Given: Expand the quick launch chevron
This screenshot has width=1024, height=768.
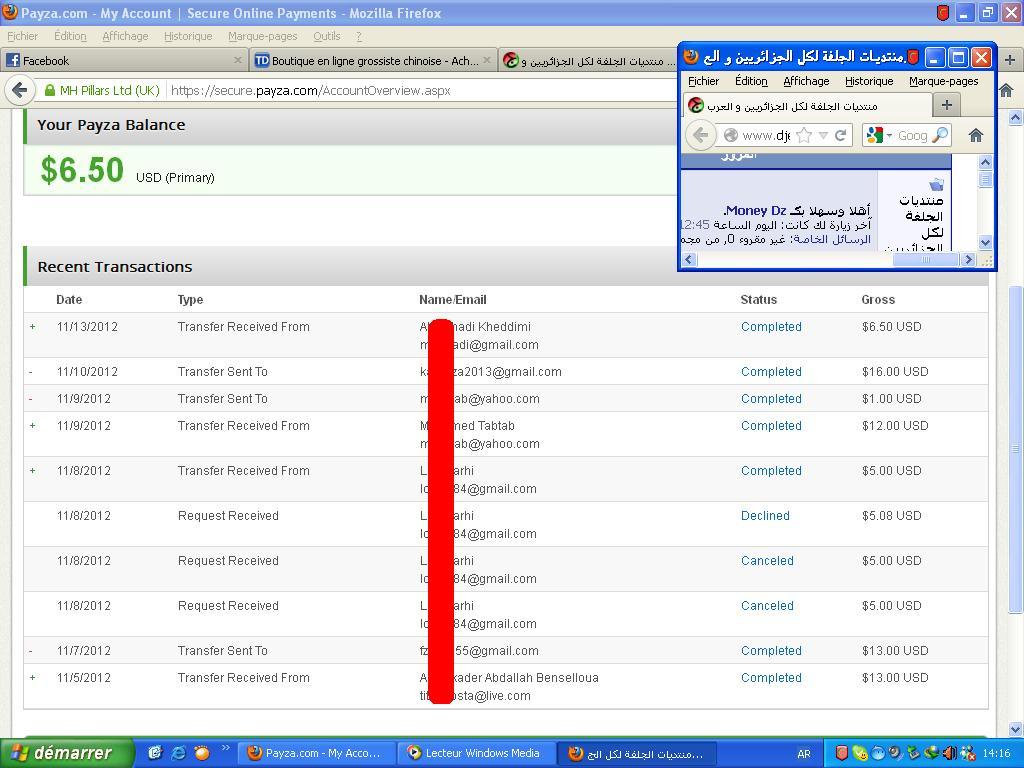Looking at the screenshot, I should coord(225,748).
